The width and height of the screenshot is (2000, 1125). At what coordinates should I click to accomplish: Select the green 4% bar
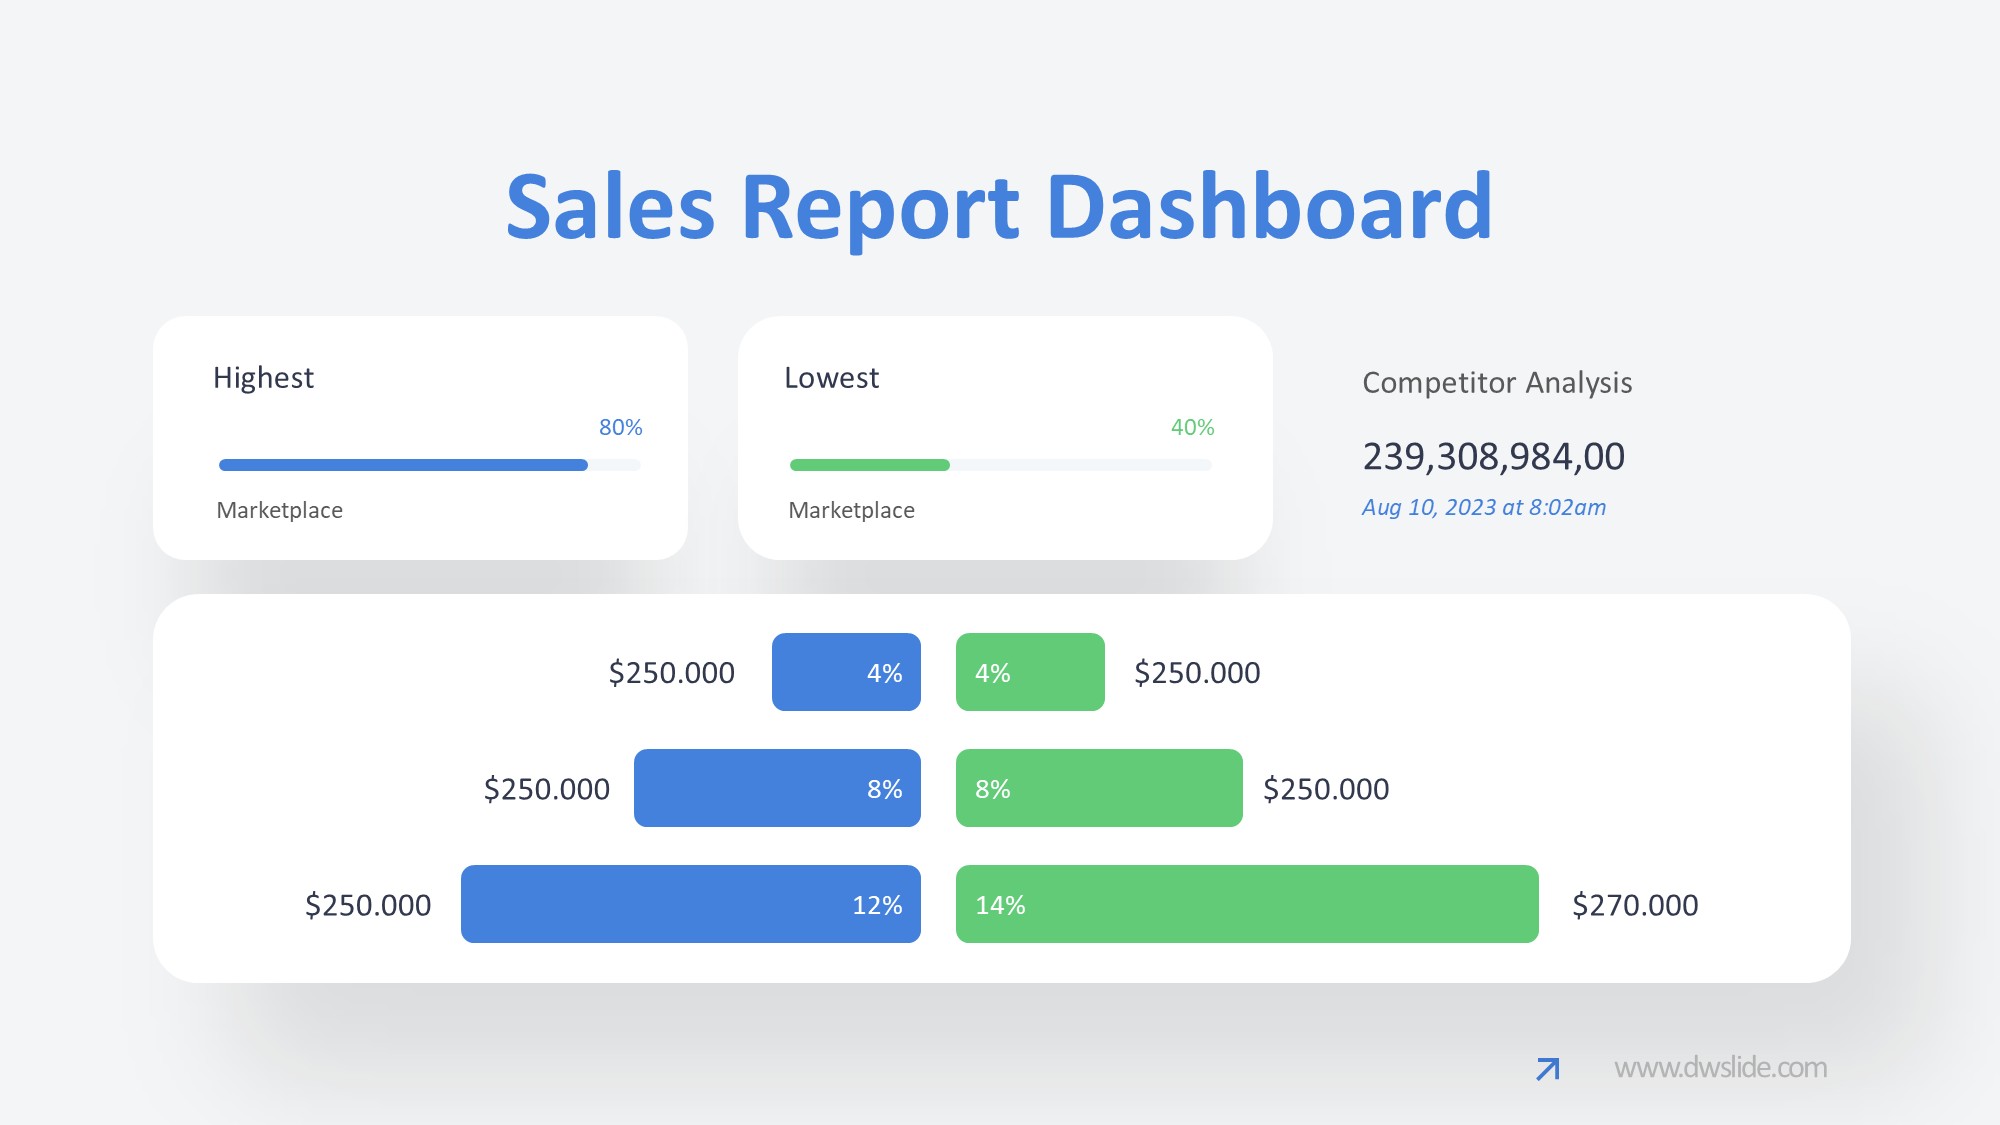coord(1030,672)
